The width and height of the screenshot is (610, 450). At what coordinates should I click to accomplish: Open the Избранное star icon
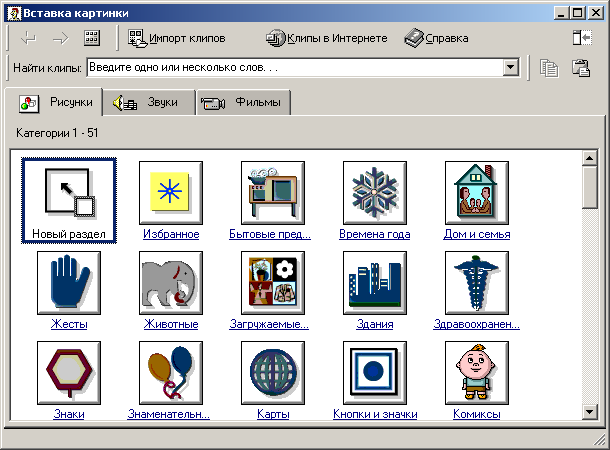tap(171, 193)
